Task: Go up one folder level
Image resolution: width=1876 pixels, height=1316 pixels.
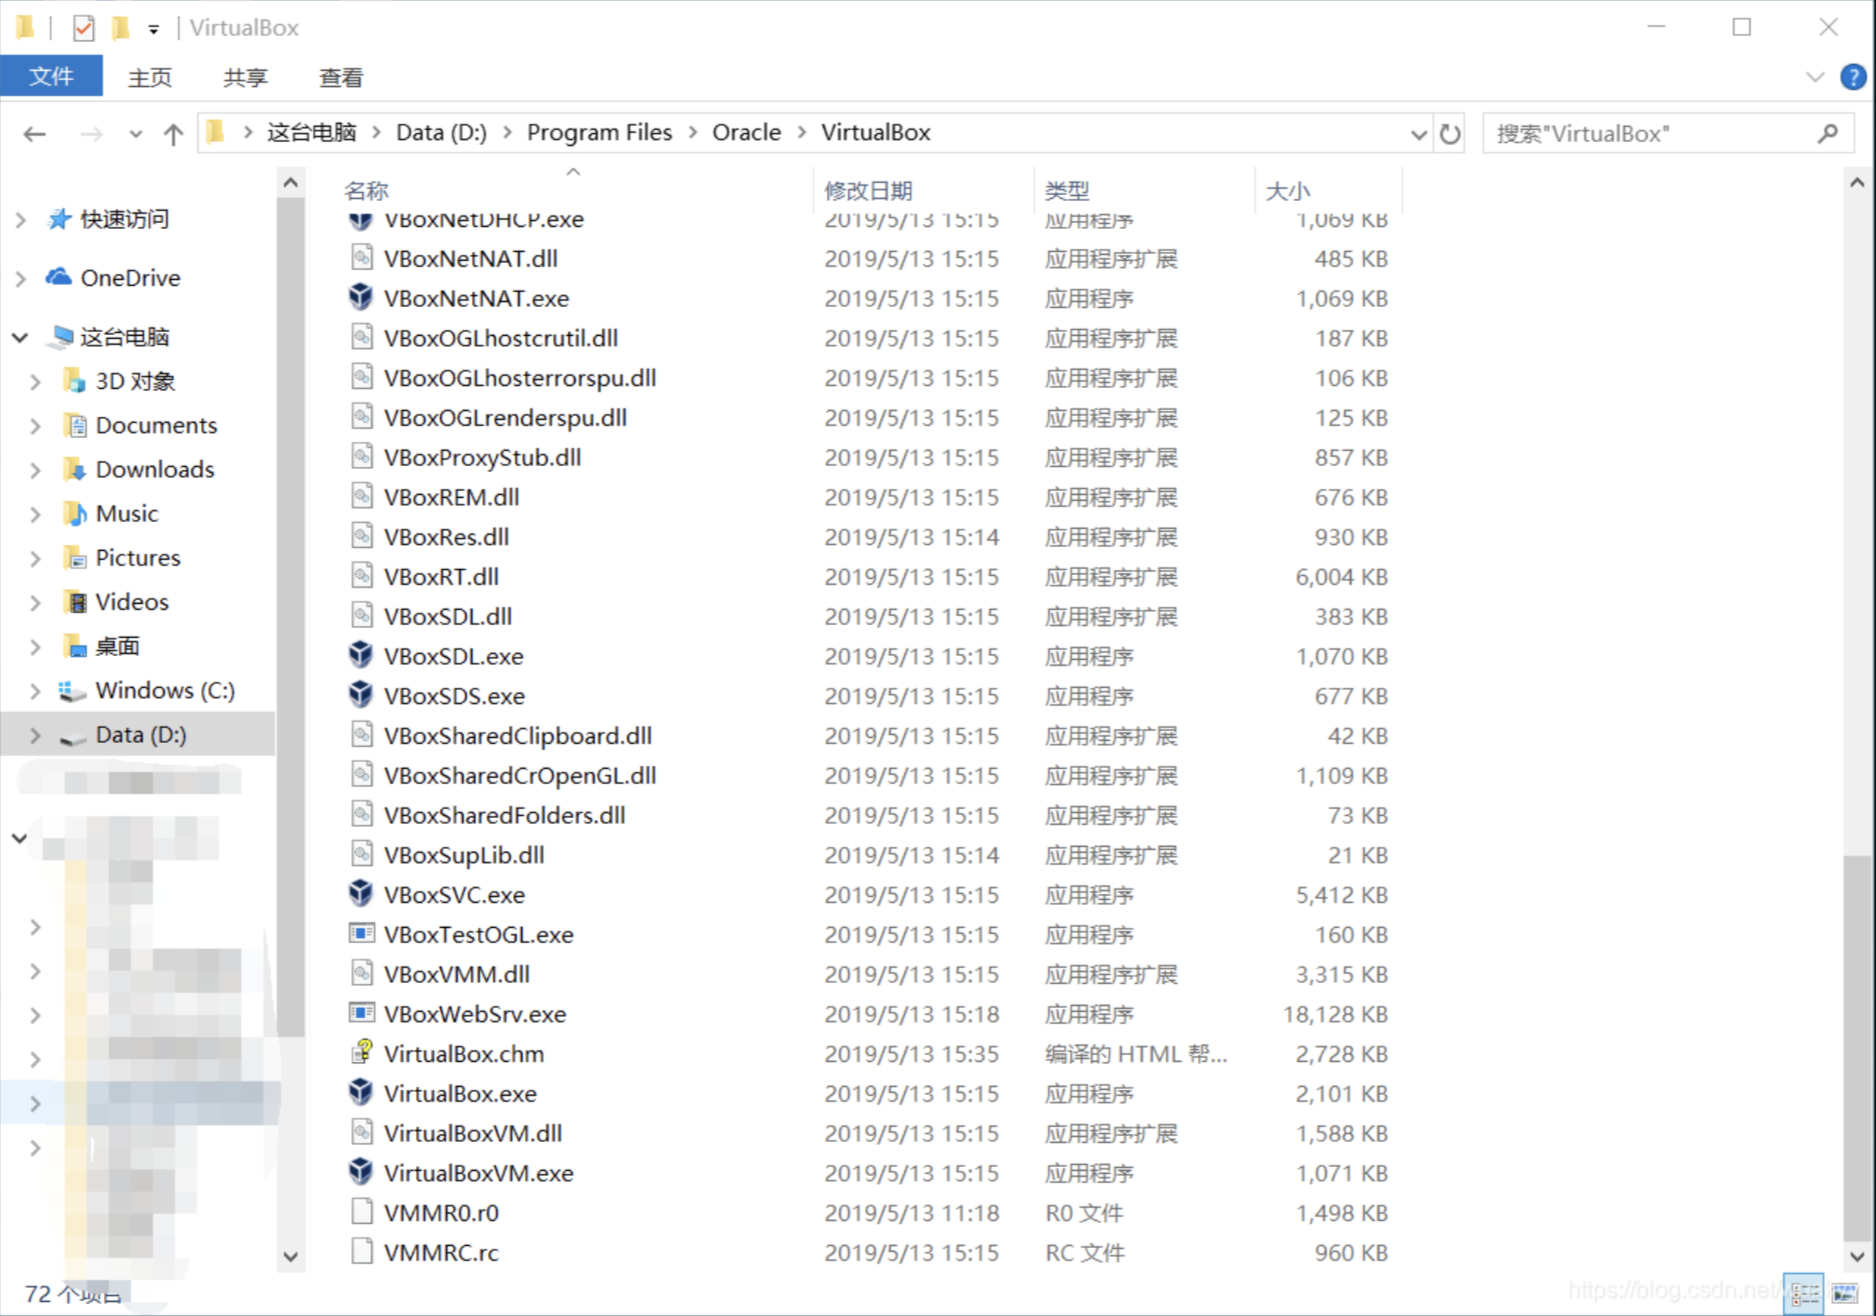Action: 173,133
